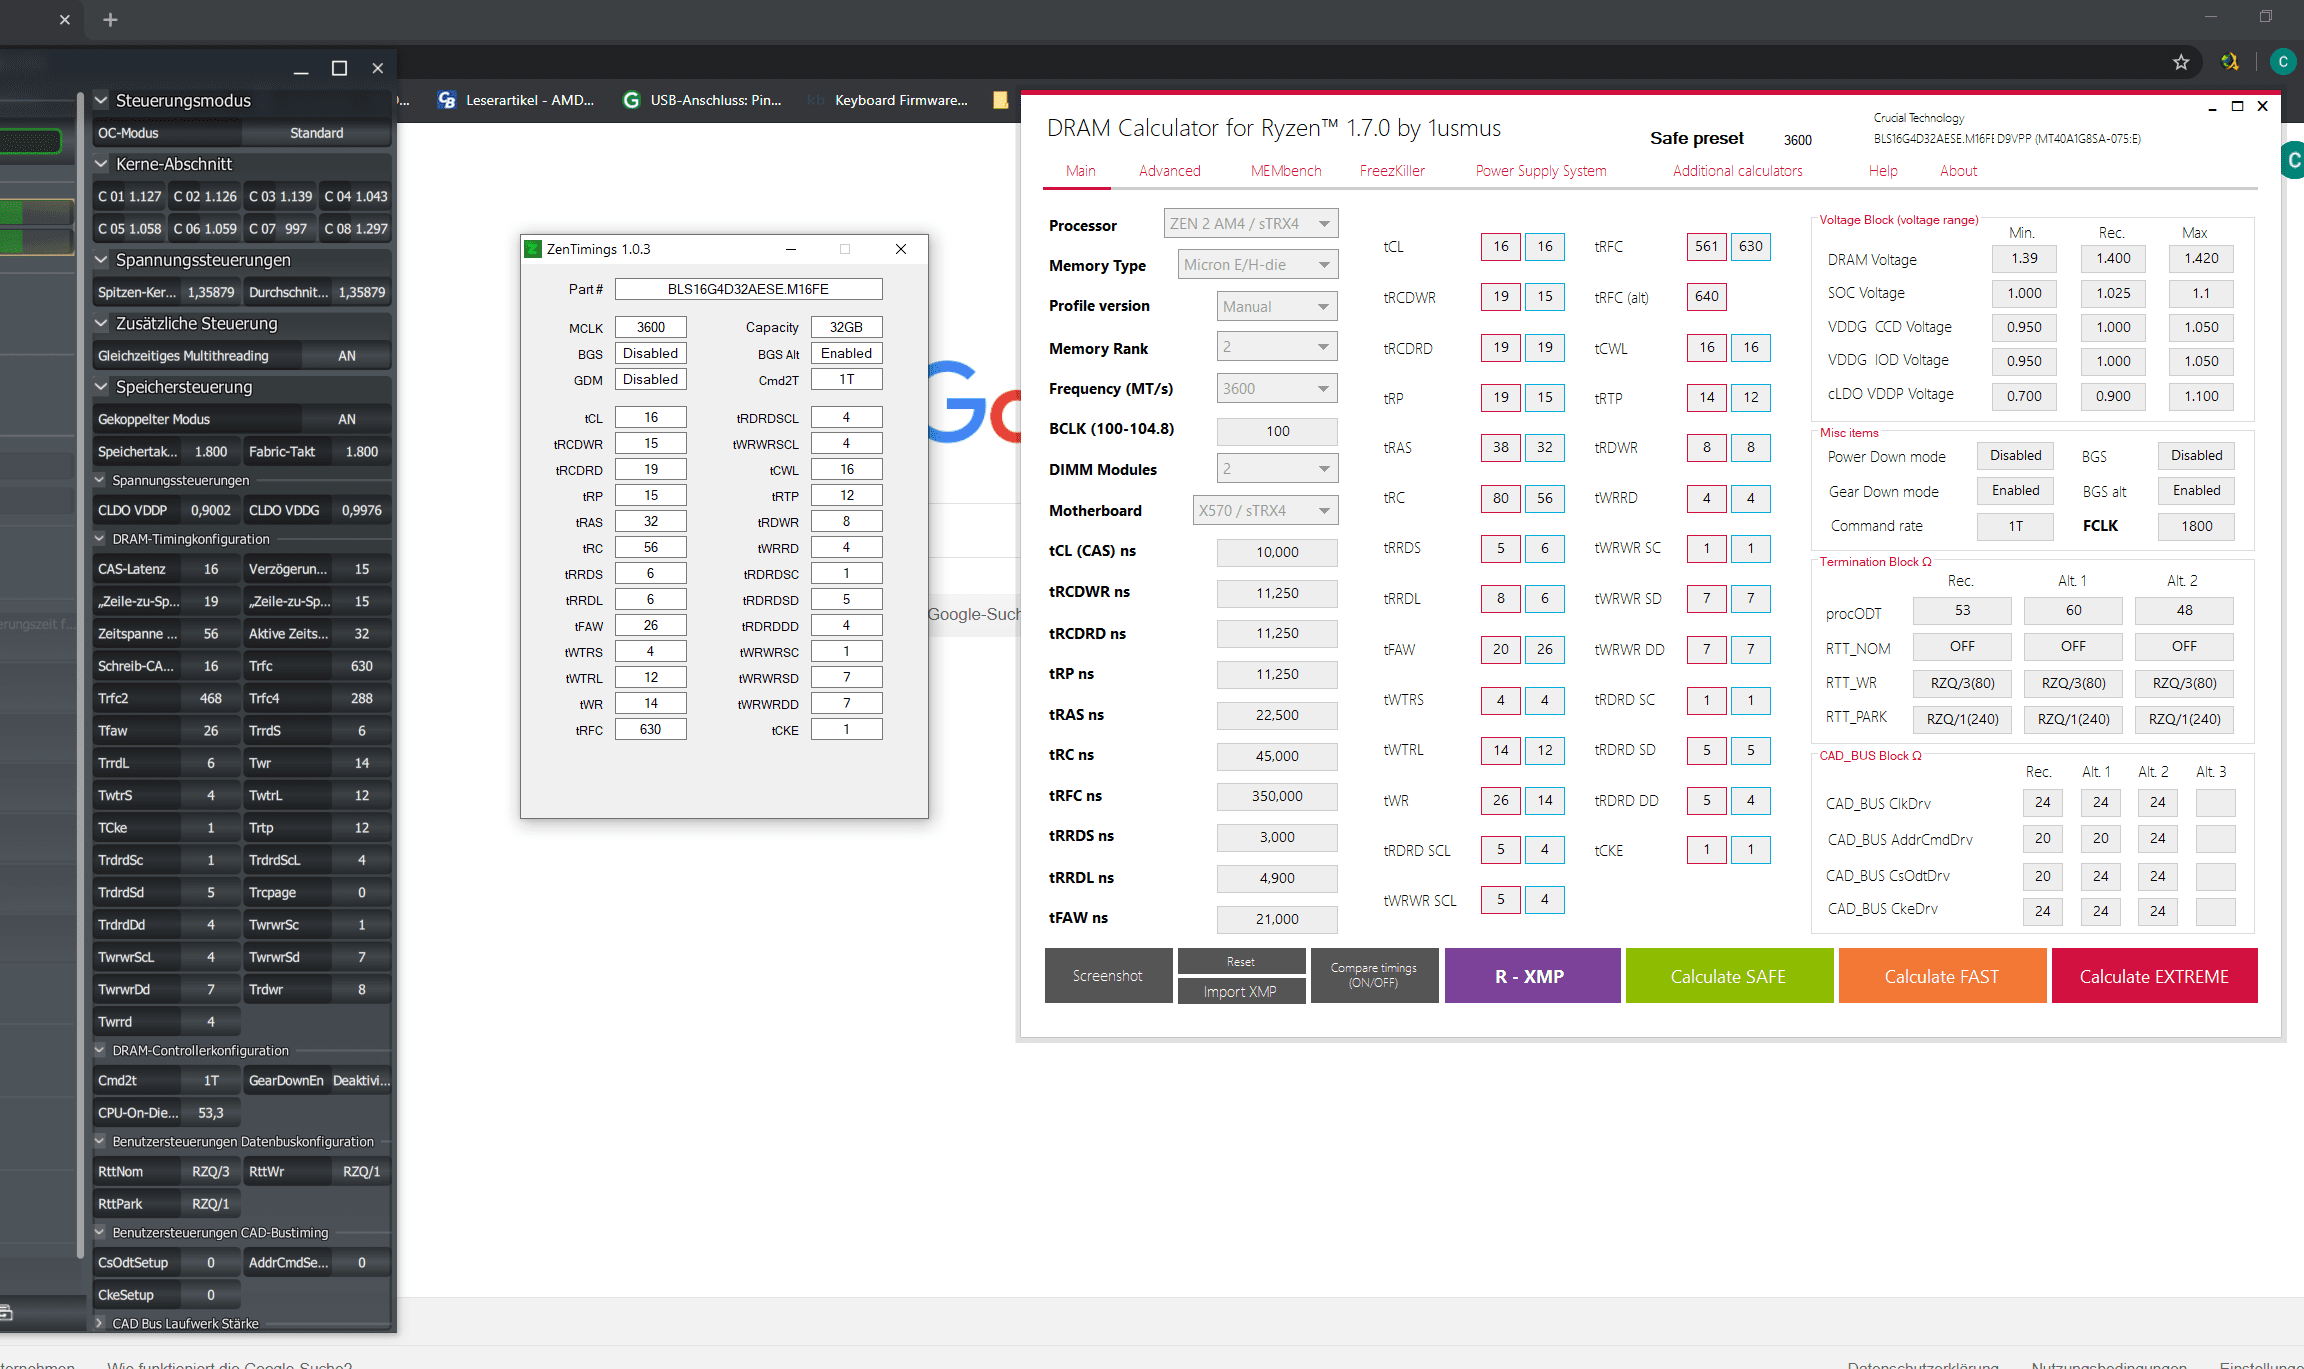This screenshot has width=2304, height=1369.
Task: Open the USB-Anschluss Google bookmark
Action: pyautogui.click(x=702, y=100)
